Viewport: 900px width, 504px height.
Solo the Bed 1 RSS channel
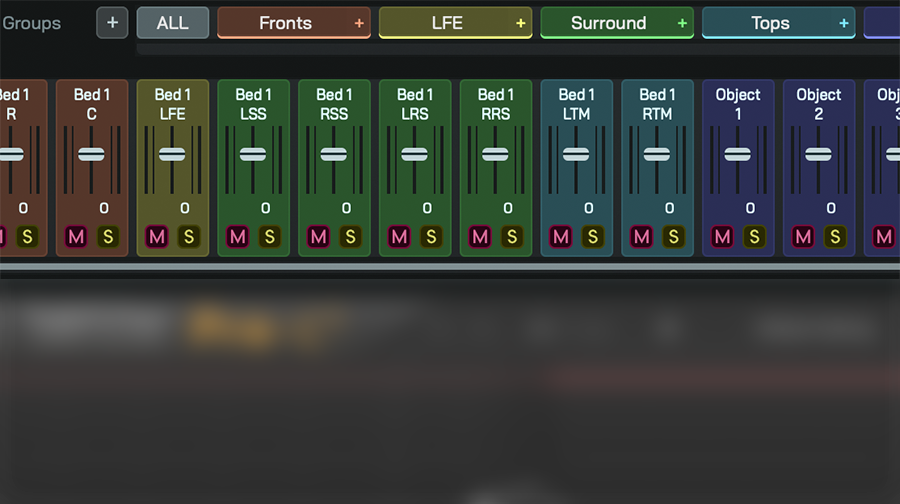point(351,237)
